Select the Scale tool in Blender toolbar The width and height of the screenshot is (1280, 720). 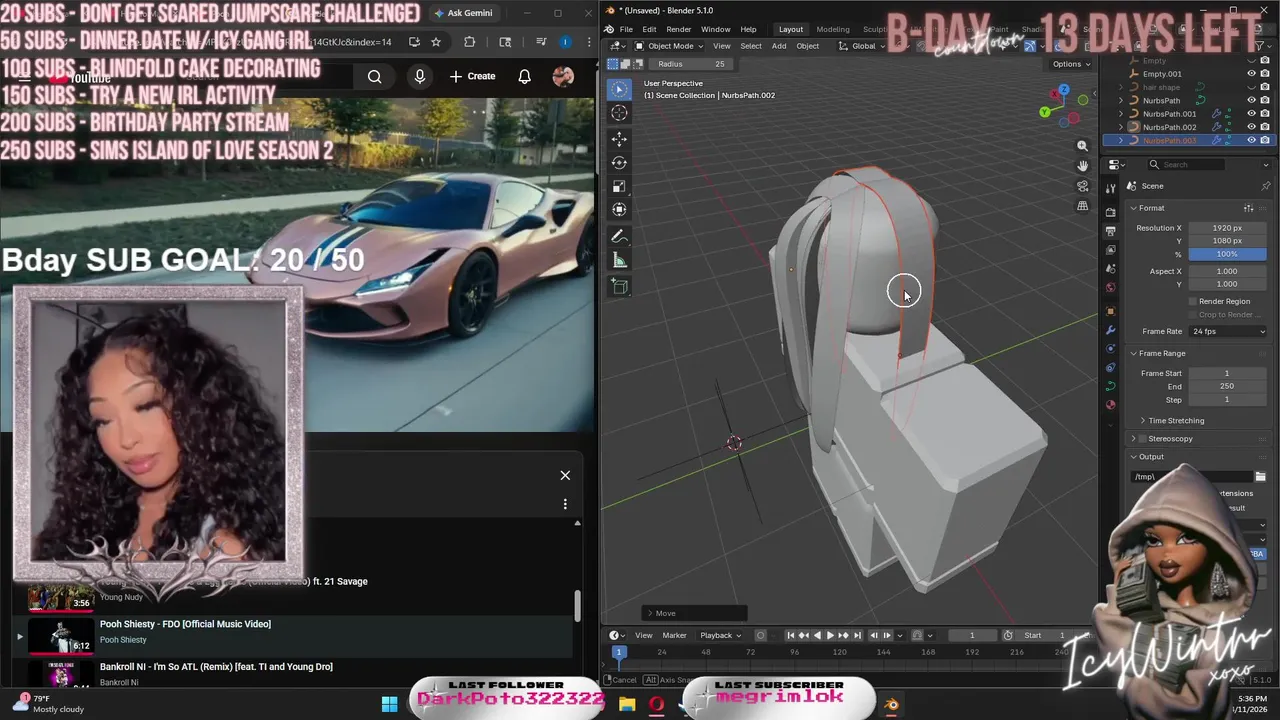coord(619,186)
